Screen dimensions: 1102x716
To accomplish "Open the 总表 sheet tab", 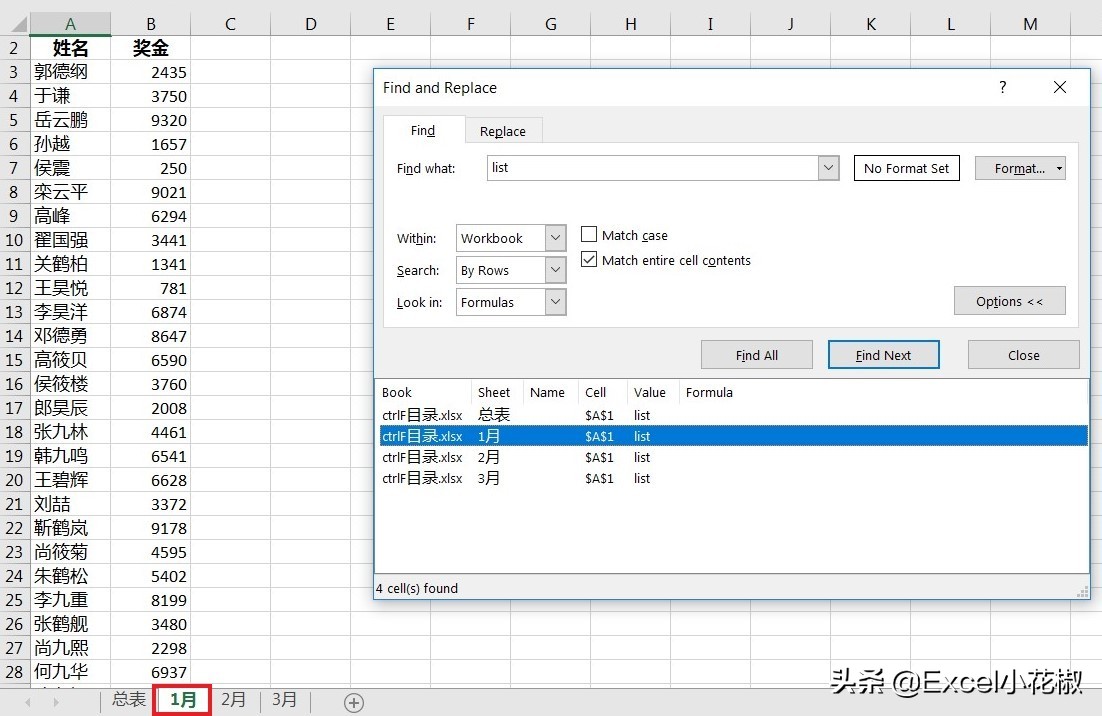I will tap(129, 700).
